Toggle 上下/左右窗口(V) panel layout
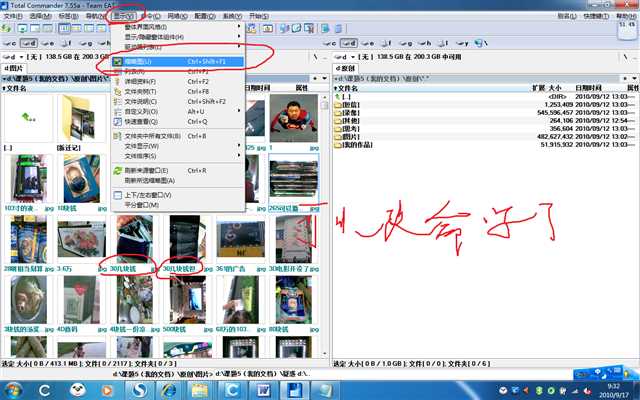This screenshot has height=400, width=640. click(178, 195)
